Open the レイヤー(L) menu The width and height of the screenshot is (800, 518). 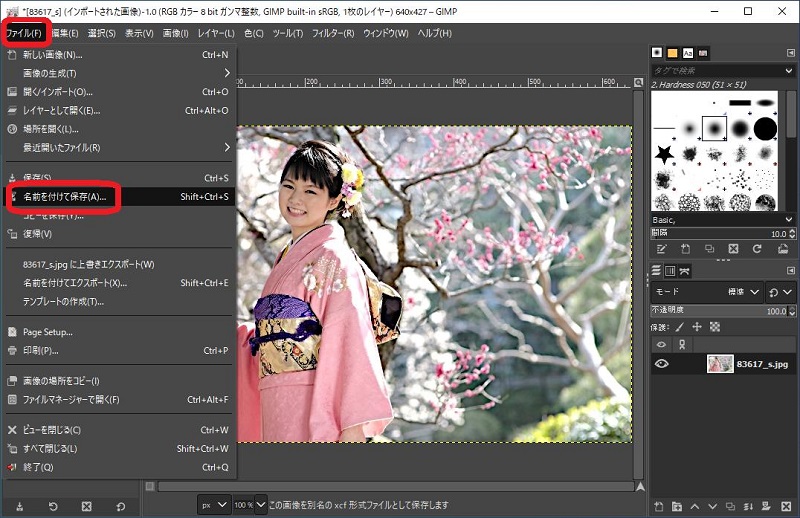[216, 33]
